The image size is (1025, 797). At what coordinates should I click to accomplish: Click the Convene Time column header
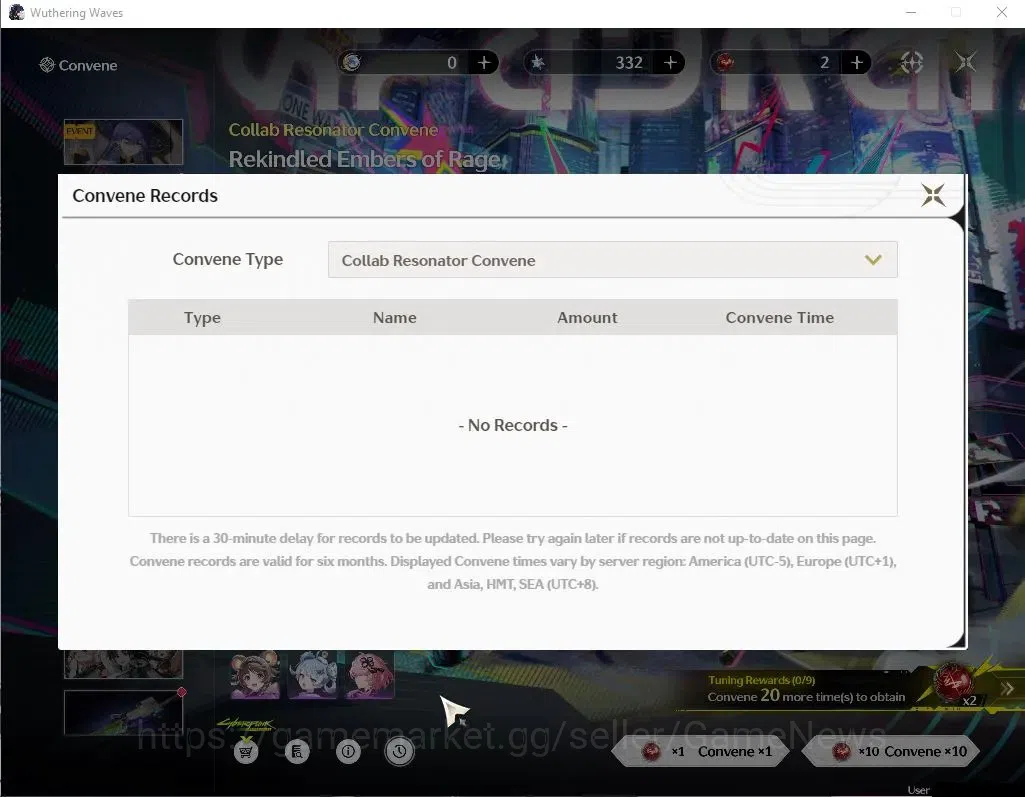[x=779, y=318]
